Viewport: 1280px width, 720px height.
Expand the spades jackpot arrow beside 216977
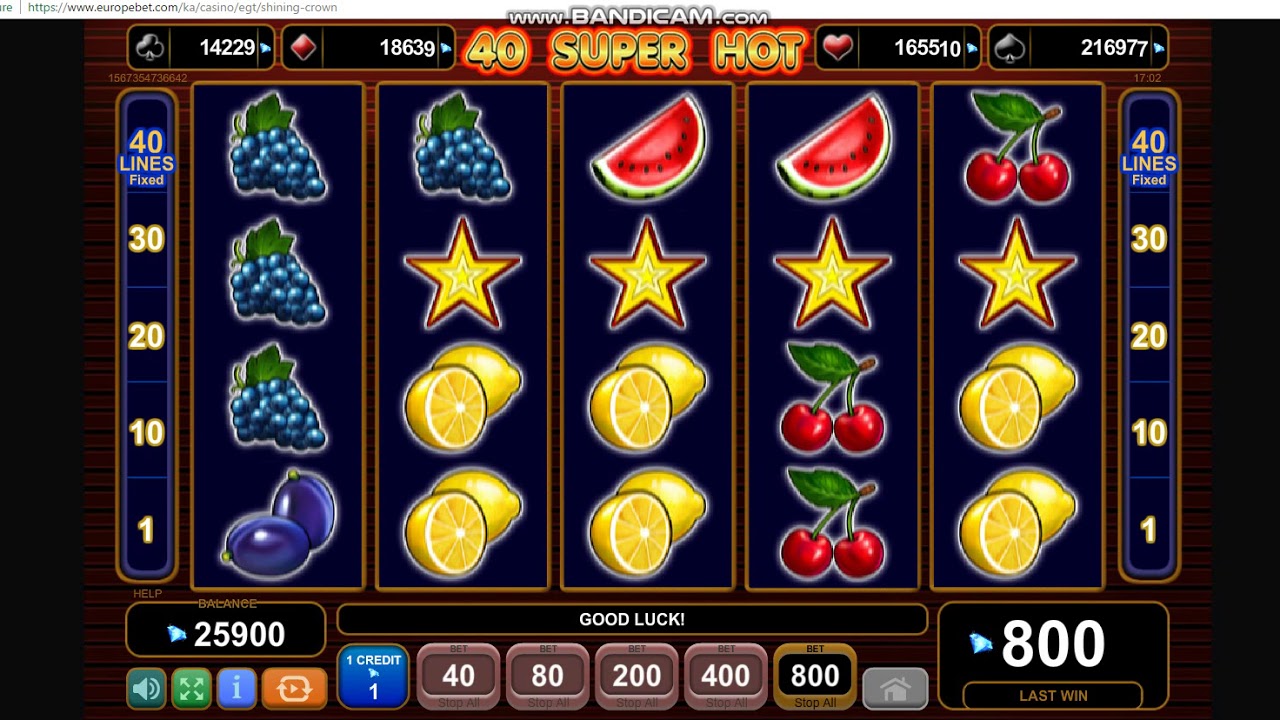tap(1158, 47)
